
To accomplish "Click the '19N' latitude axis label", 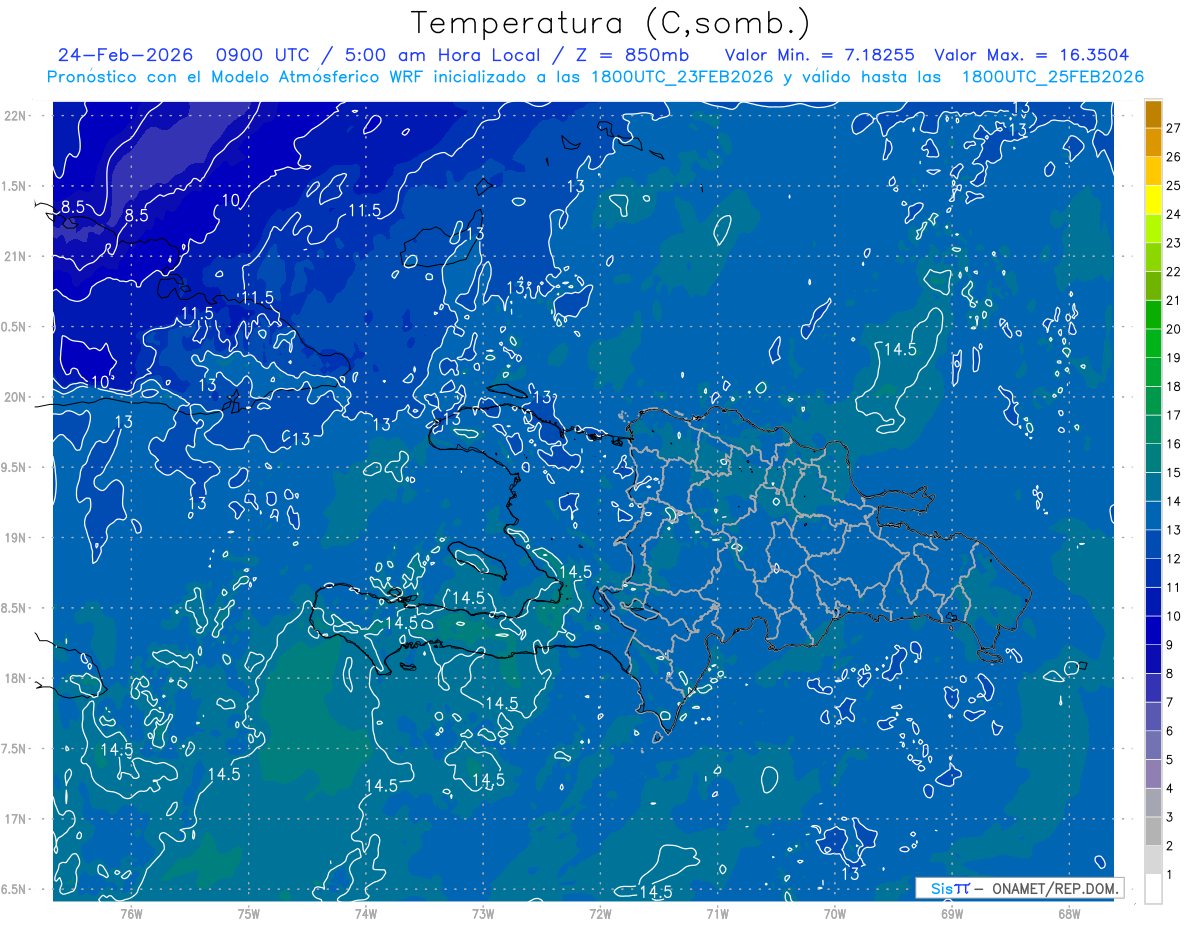I will 16,538.
